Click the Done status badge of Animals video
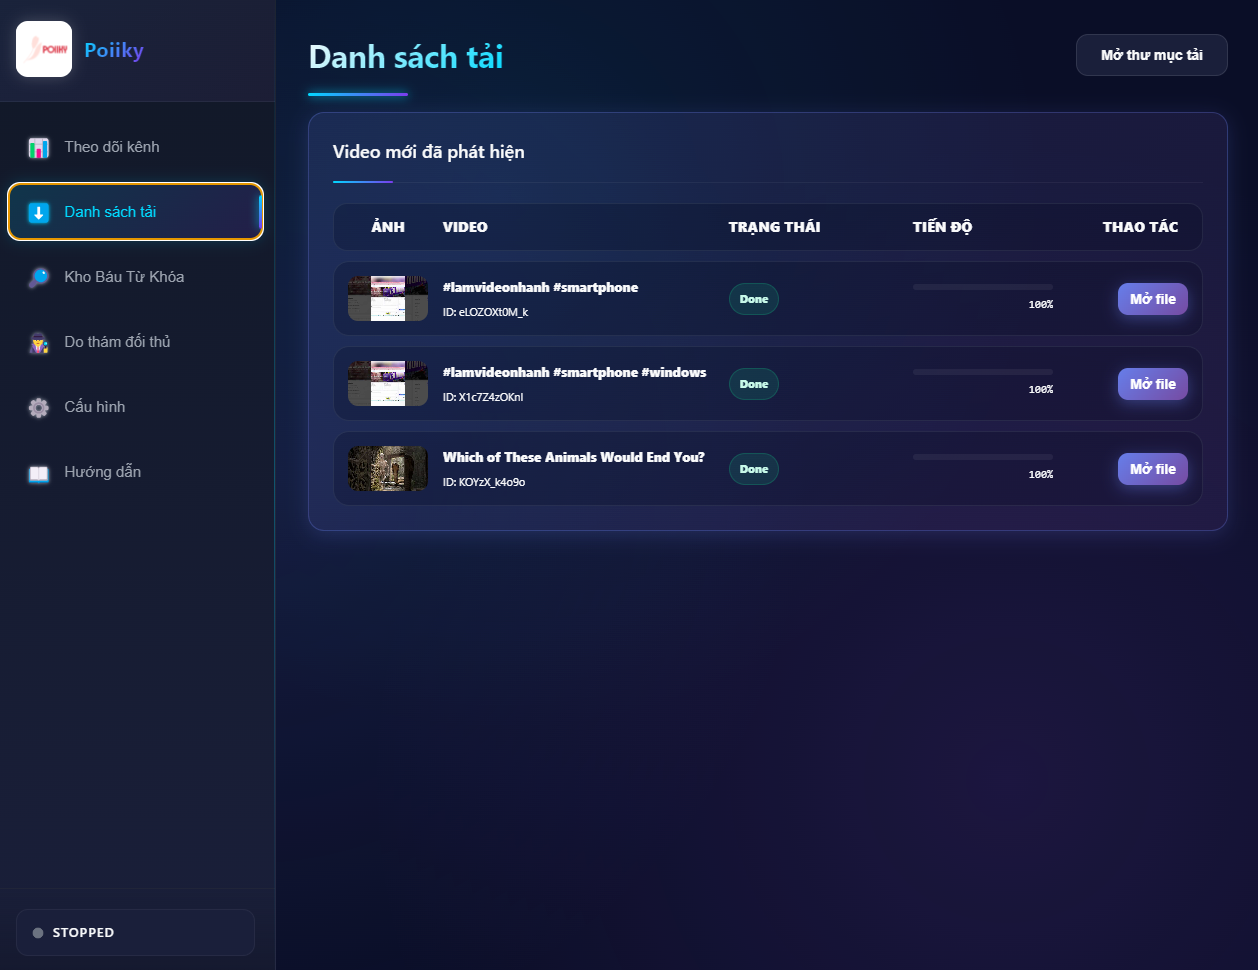Screen dimensions: 1258x970 (x=753, y=469)
